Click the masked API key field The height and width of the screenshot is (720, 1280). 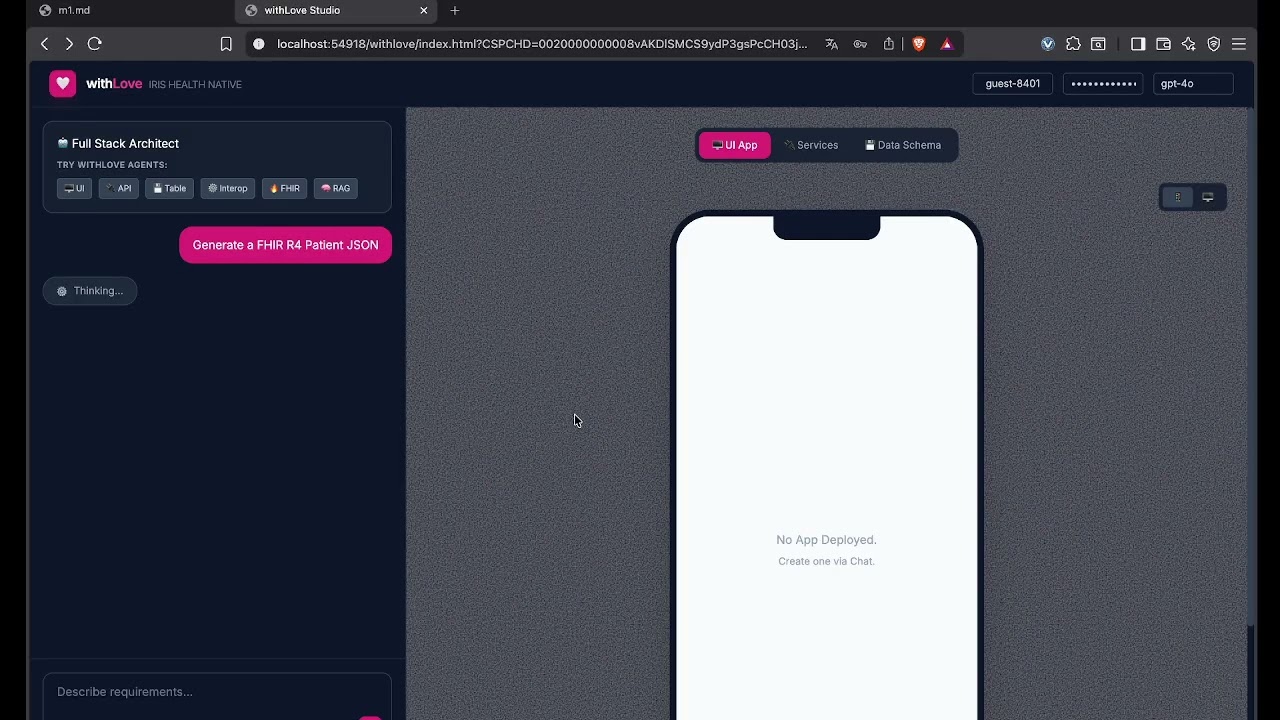click(1103, 84)
